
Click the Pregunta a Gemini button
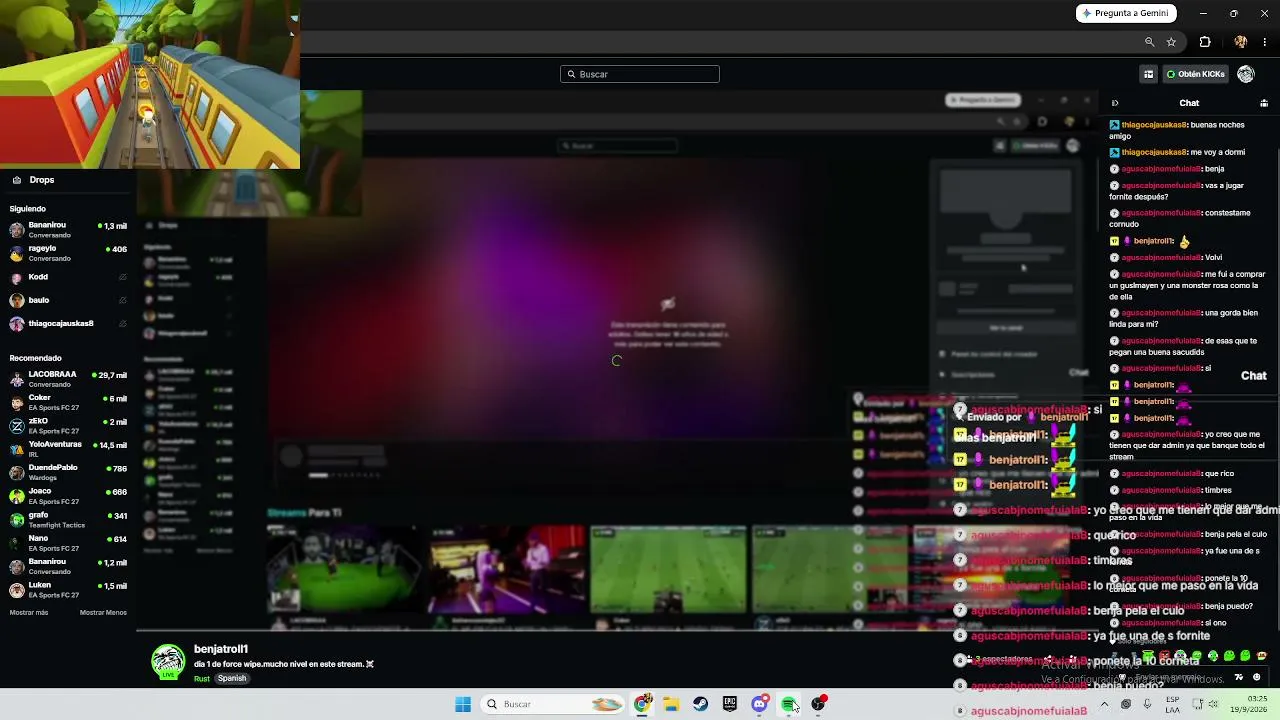1128,13
